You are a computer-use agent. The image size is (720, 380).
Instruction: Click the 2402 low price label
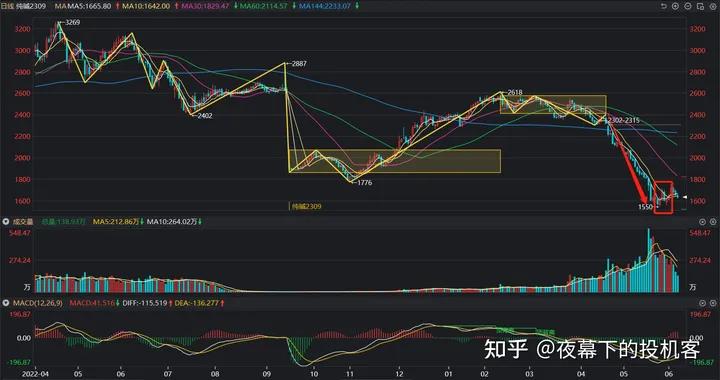click(205, 116)
